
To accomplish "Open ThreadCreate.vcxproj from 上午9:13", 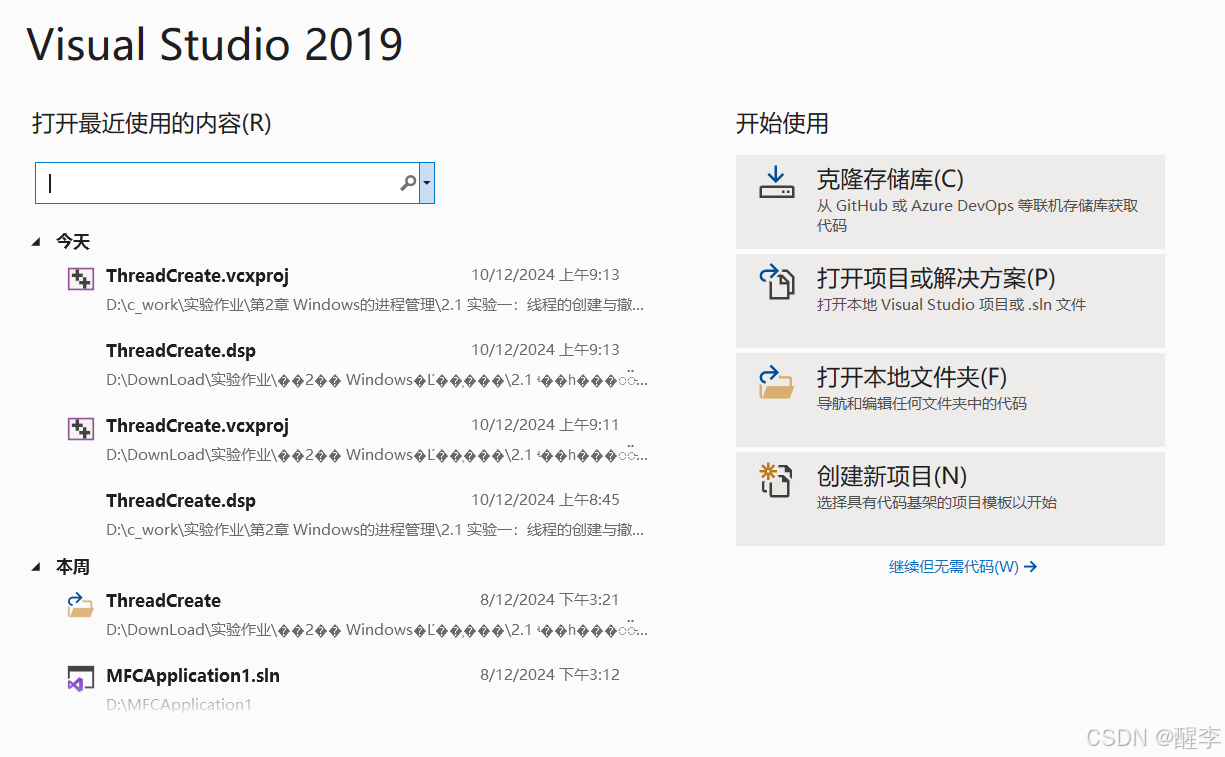I will pos(355,289).
